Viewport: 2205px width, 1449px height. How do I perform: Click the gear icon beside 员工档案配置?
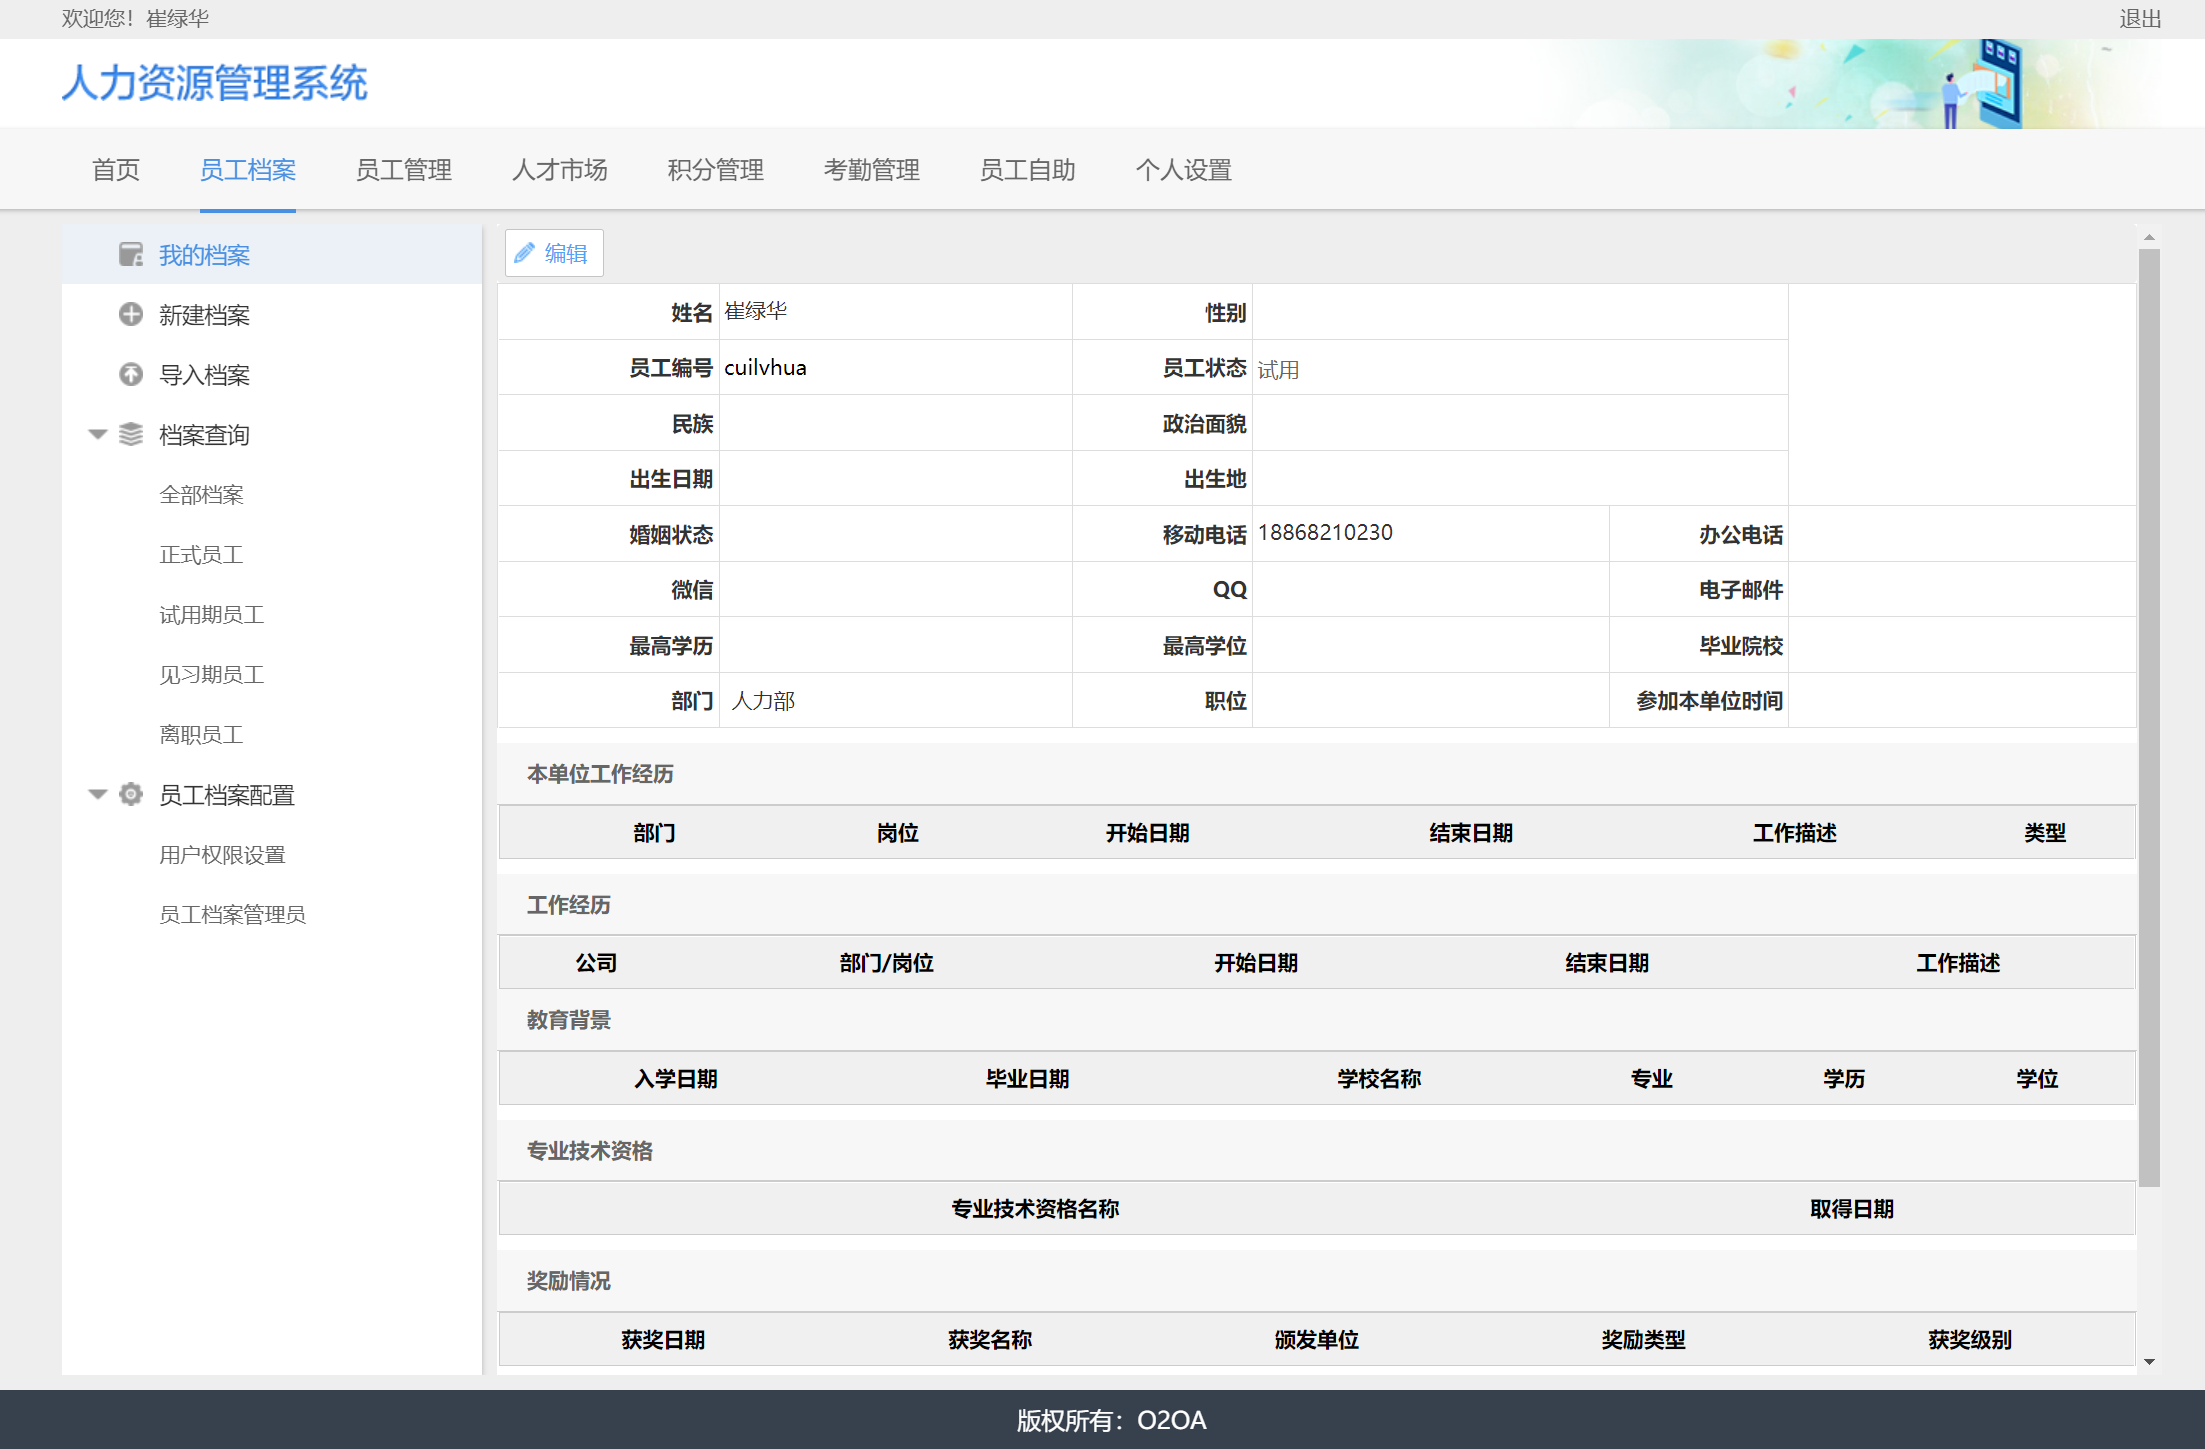[x=131, y=794]
